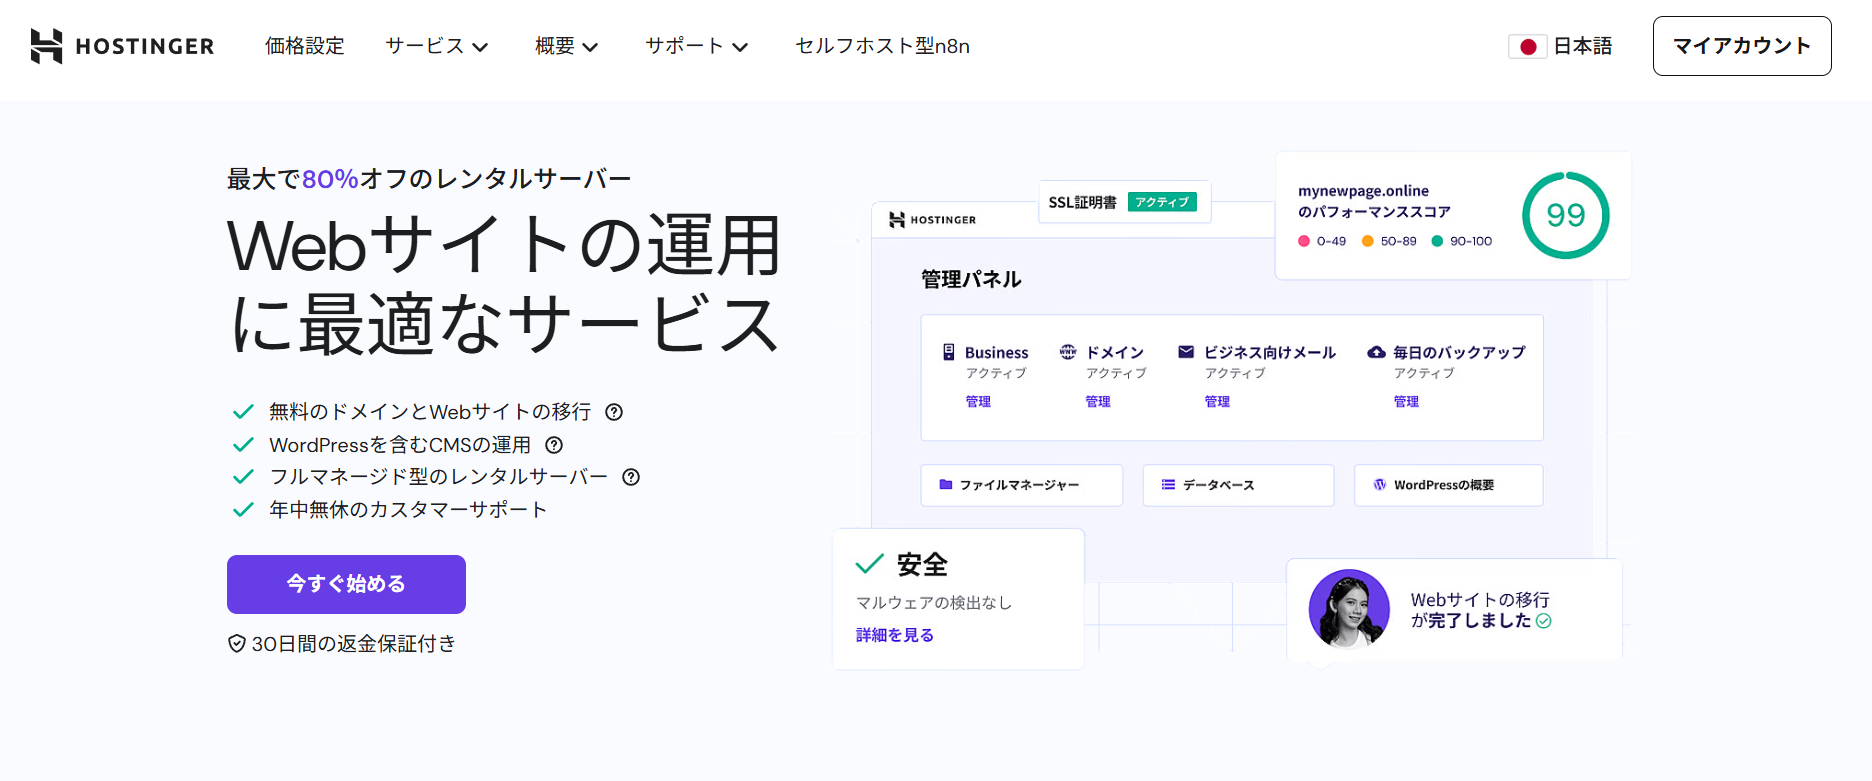Open the サポート dropdown menu
Viewport: 1872px width, 781px height.
click(x=696, y=46)
